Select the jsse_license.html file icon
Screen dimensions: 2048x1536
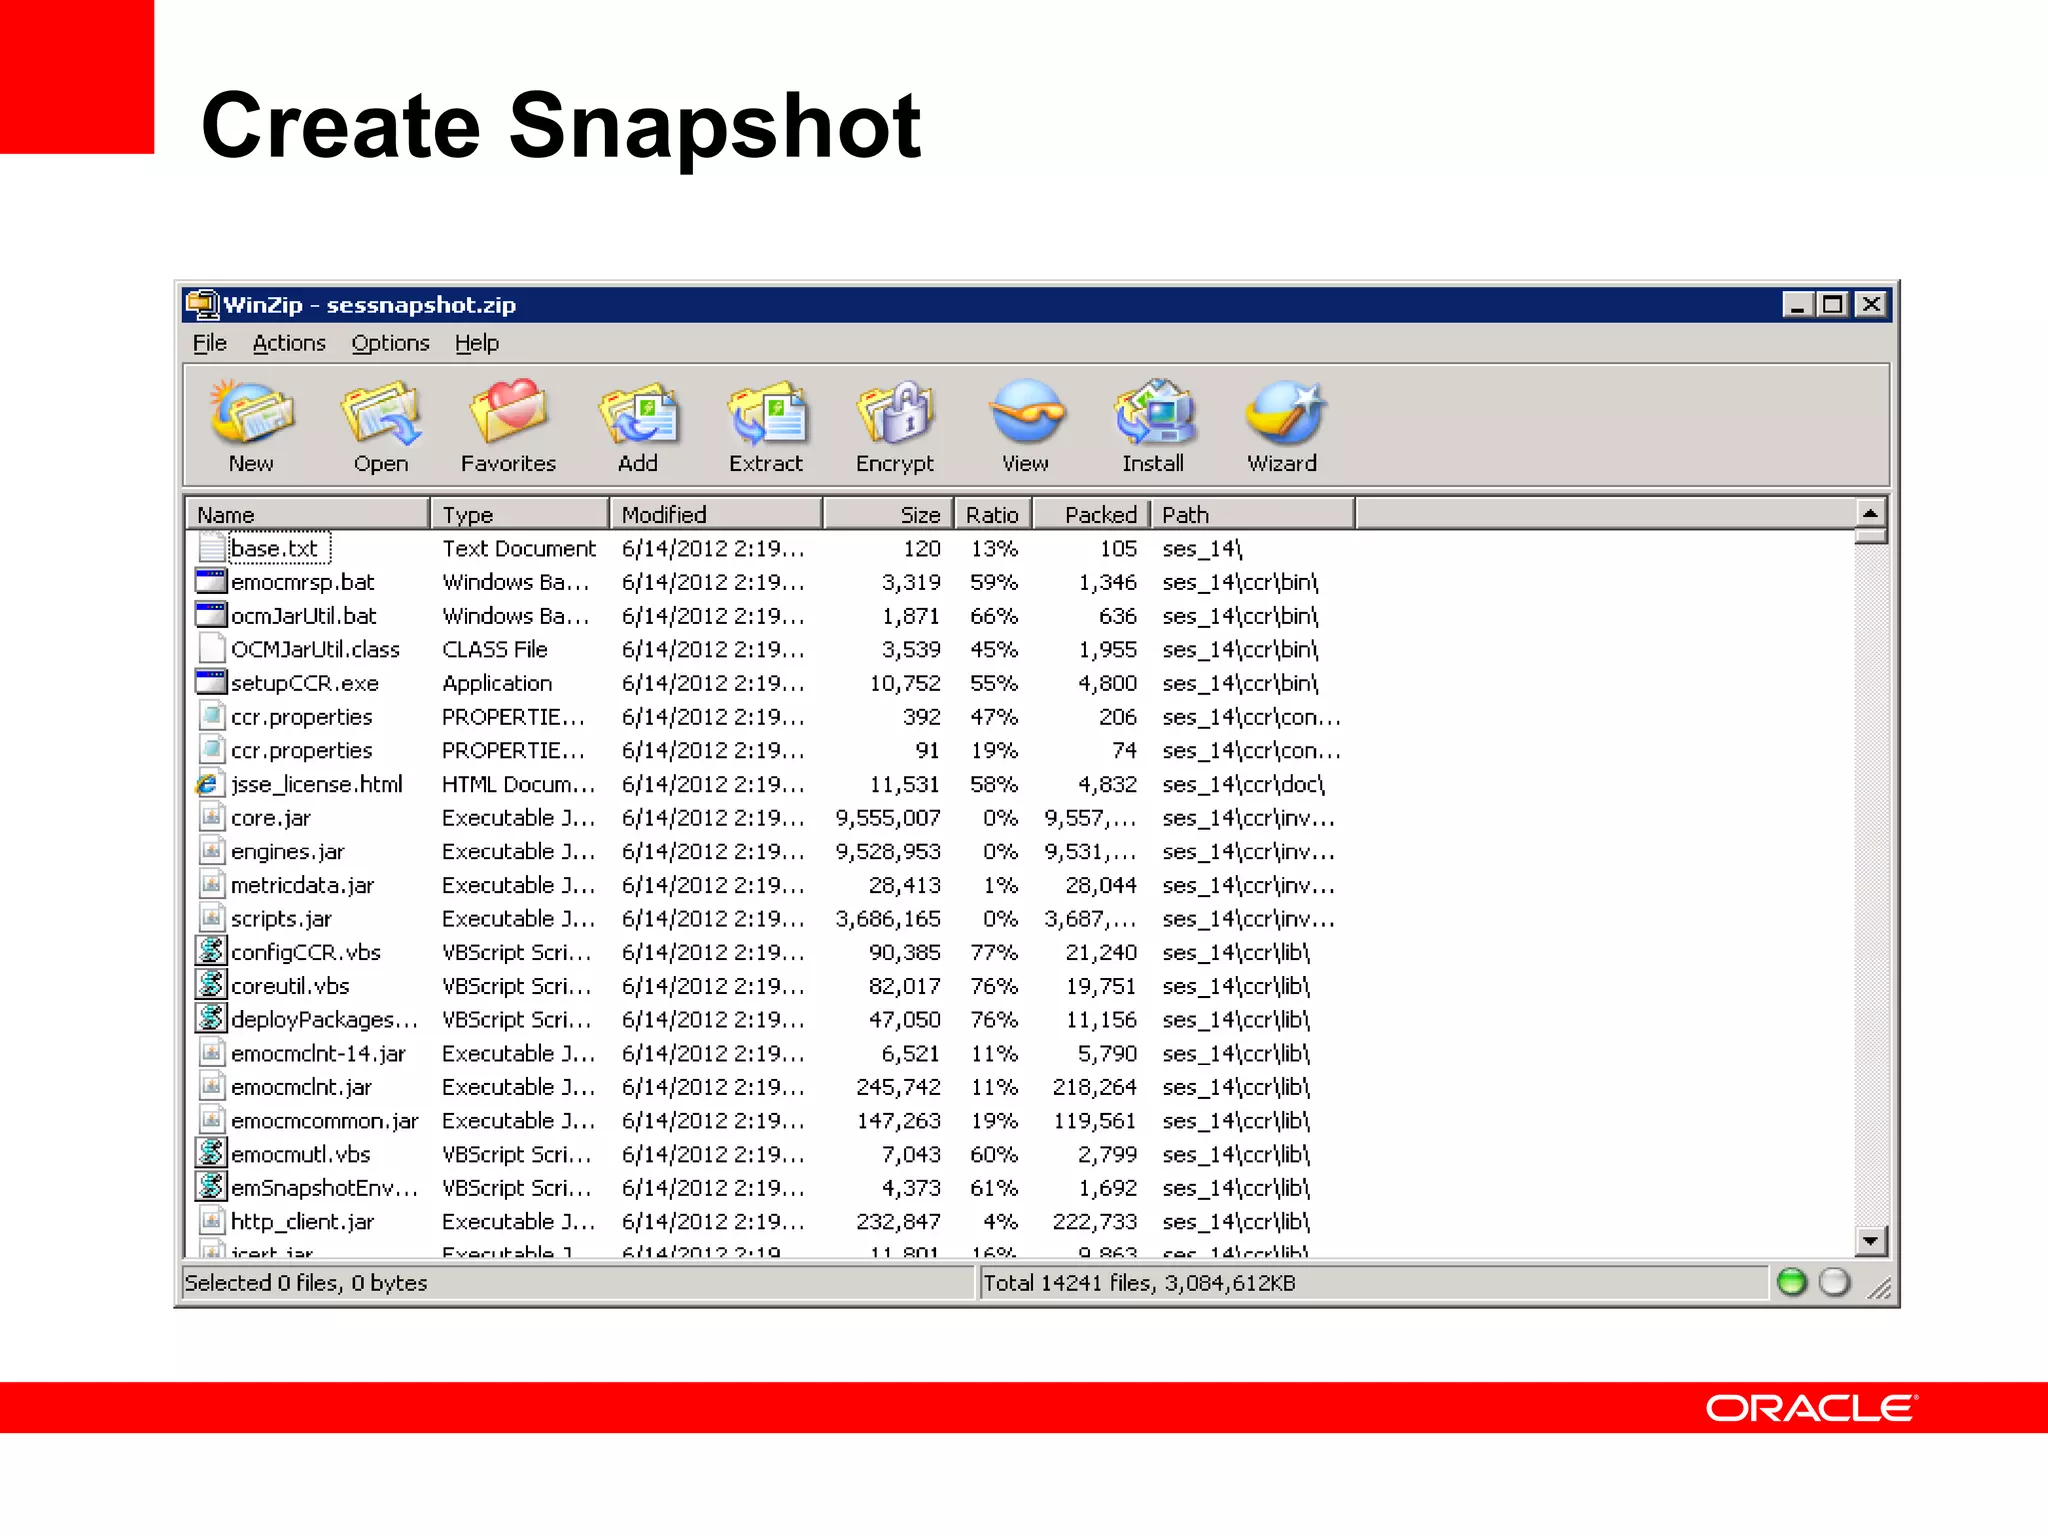[208, 784]
